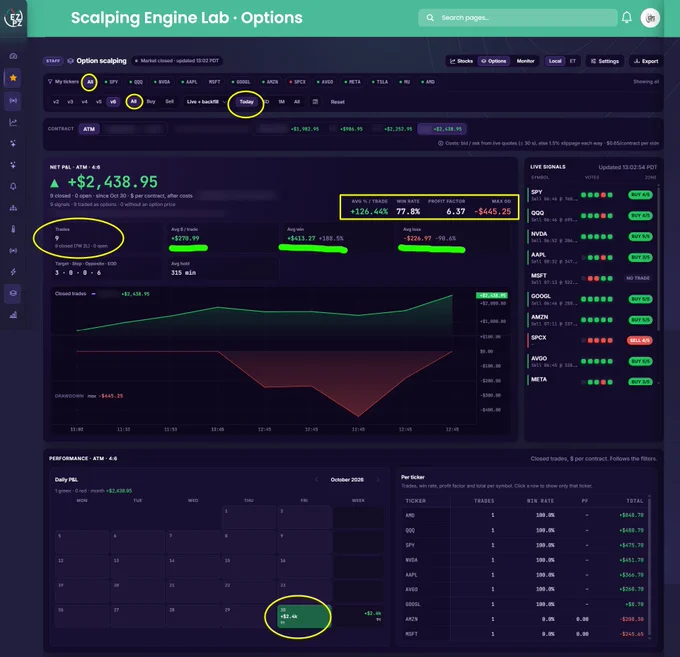Screen dimensions: 680x657
Task: Select engine version v6
Action: point(113,102)
